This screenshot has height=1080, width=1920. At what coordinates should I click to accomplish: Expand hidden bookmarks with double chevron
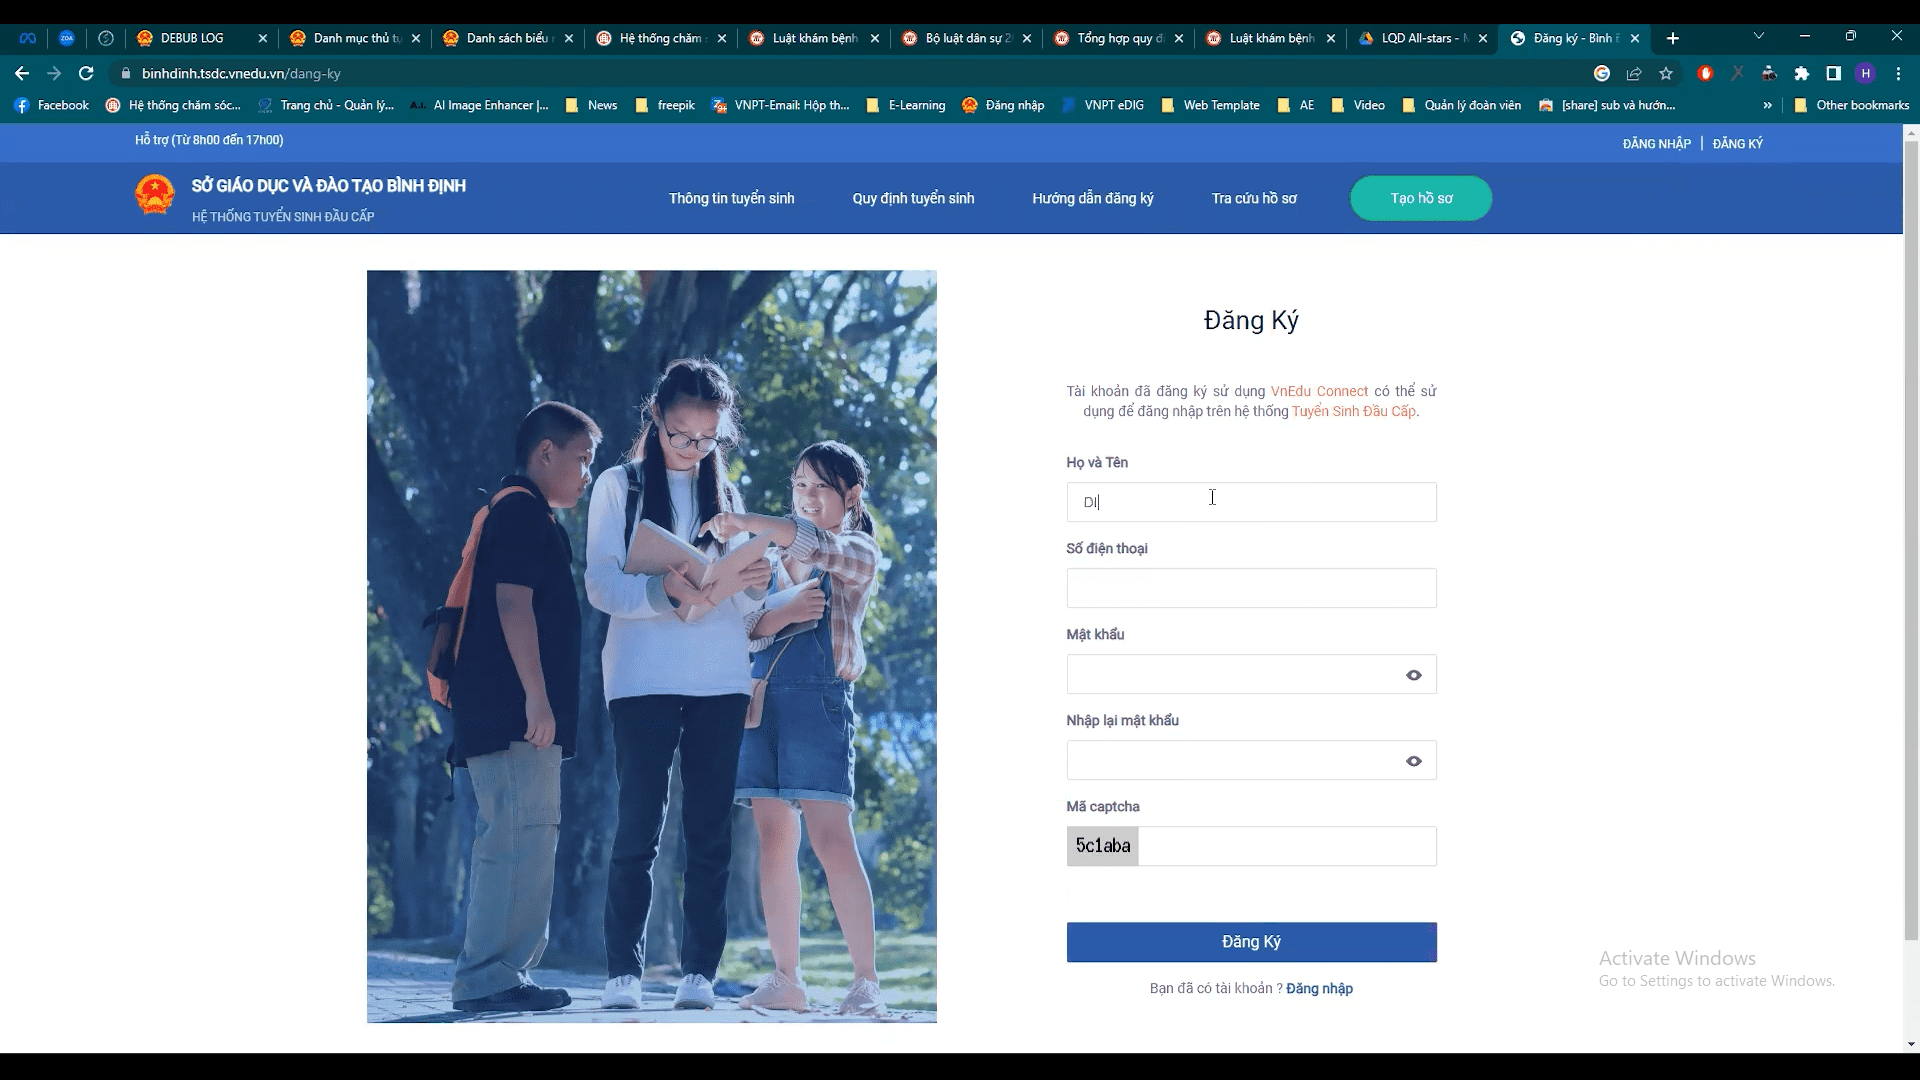click(x=1767, y=105)
